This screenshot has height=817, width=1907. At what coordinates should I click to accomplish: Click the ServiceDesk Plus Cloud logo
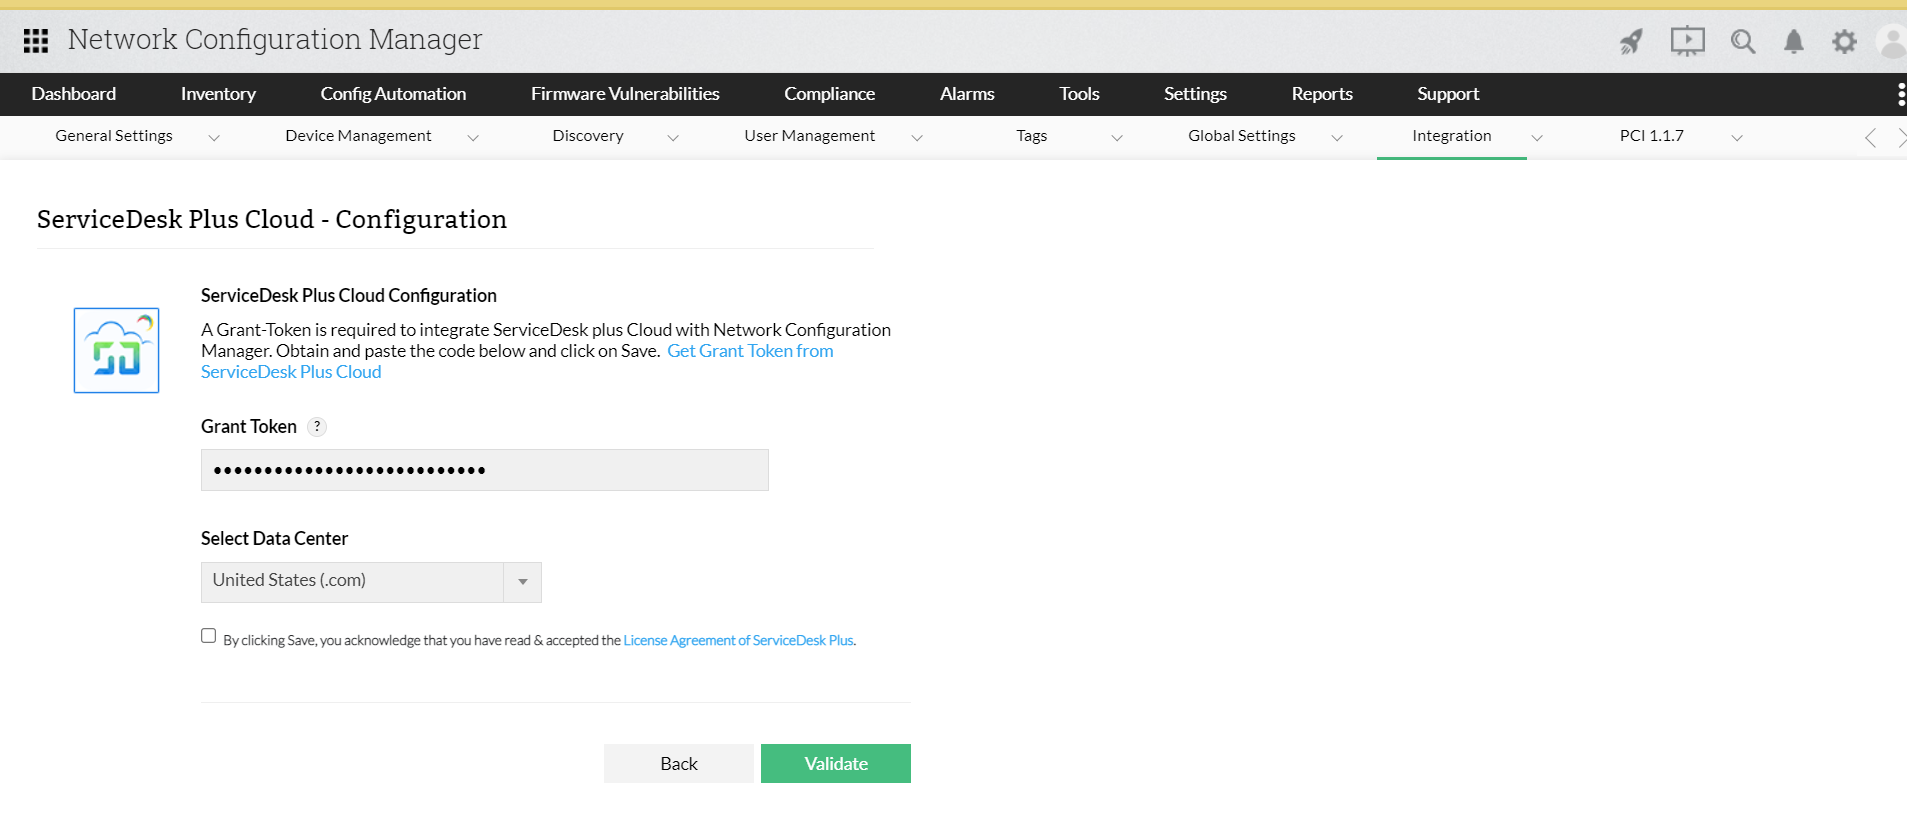[116, 350]
